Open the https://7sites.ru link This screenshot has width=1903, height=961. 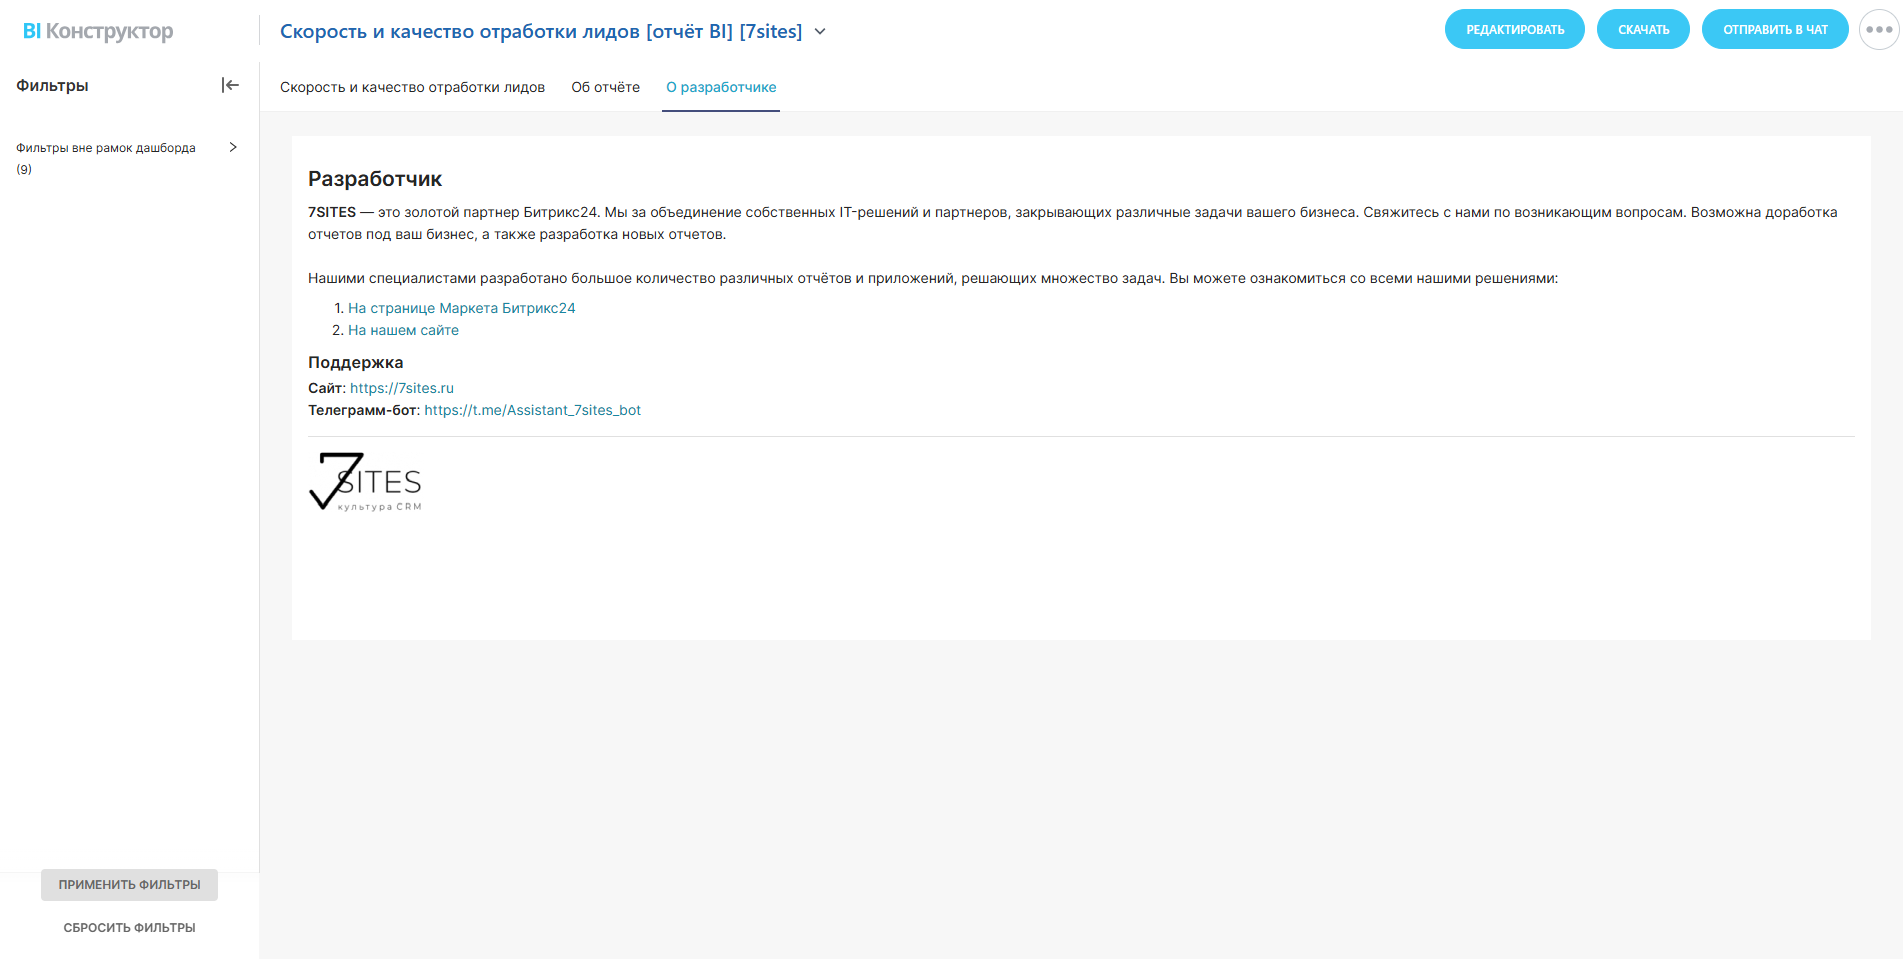pos(401,389)
